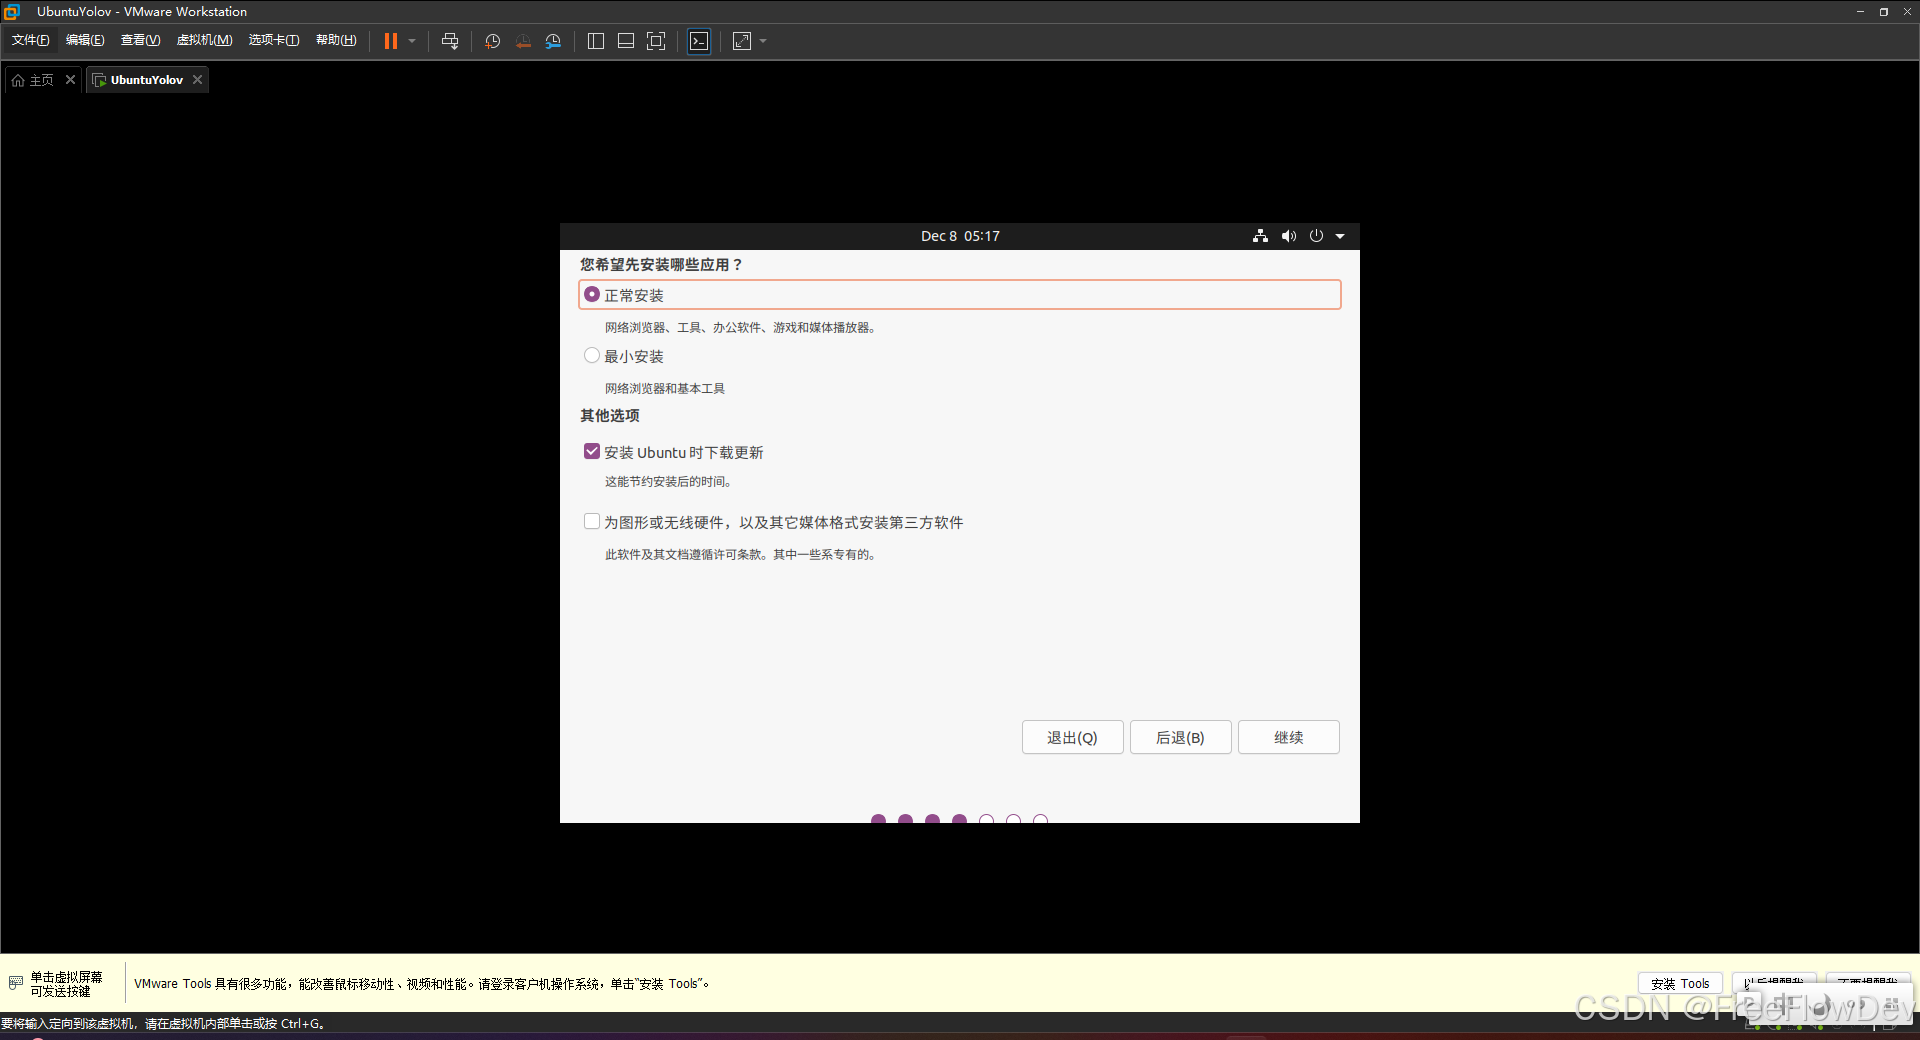Uncheck 安装 Ubuntu 时下载更新
The width and height of the screenshot is (1920, 1040).
click(x=591, y=451)
